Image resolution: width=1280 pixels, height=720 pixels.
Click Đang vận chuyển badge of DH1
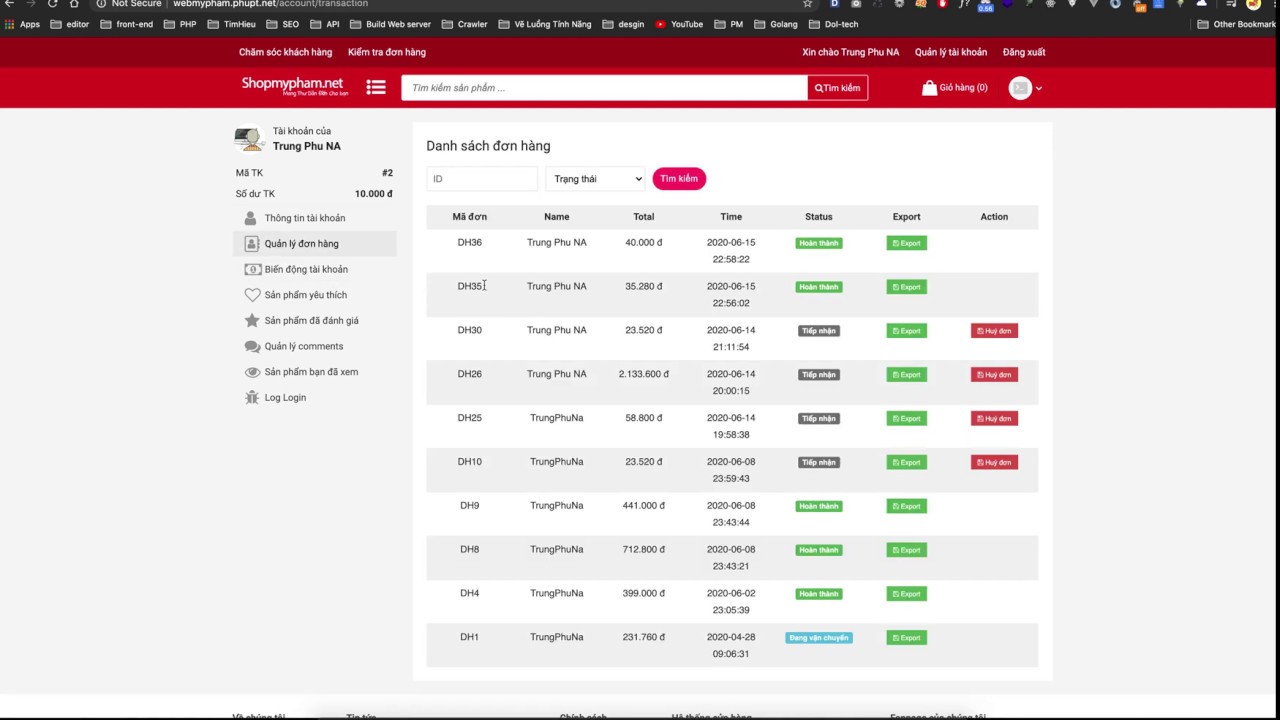pyautogui.click(x=819, y=638)
